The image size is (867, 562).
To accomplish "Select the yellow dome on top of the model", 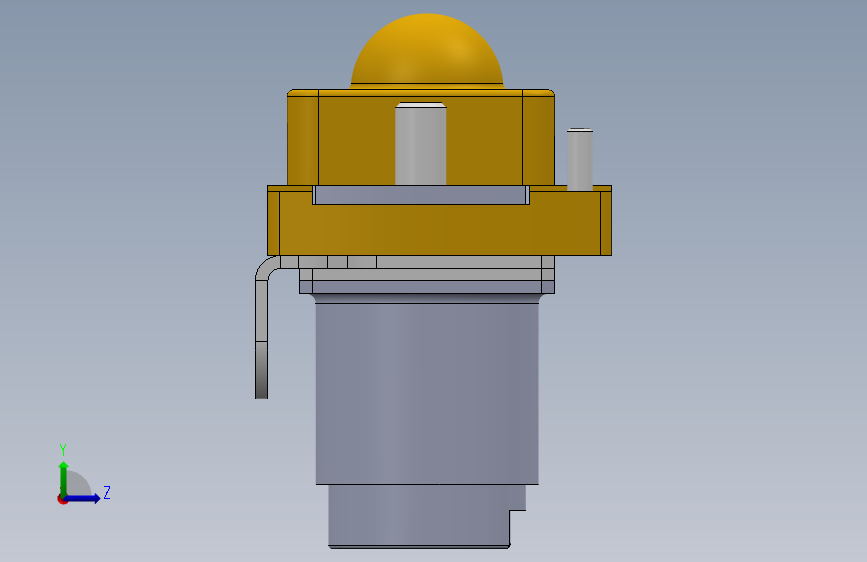I will click(x=427, y=51).
